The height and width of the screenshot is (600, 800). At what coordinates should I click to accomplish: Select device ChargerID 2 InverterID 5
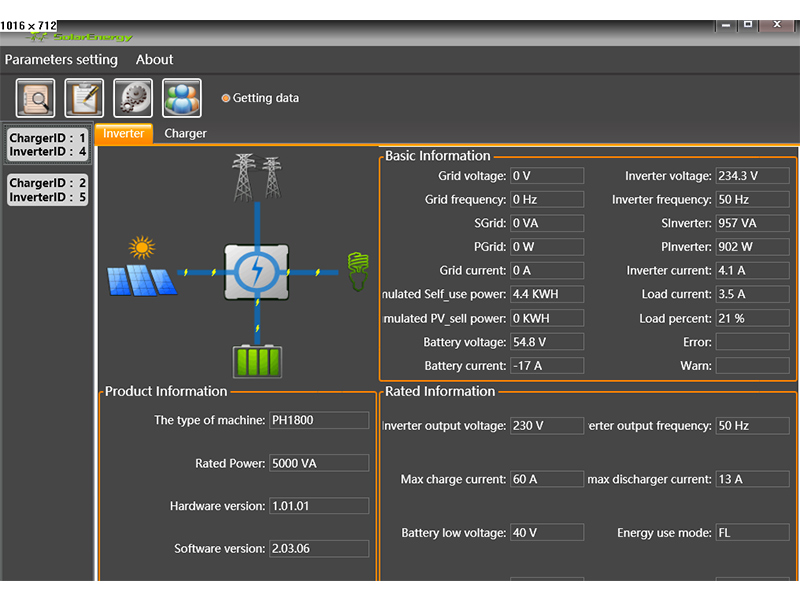48,190
